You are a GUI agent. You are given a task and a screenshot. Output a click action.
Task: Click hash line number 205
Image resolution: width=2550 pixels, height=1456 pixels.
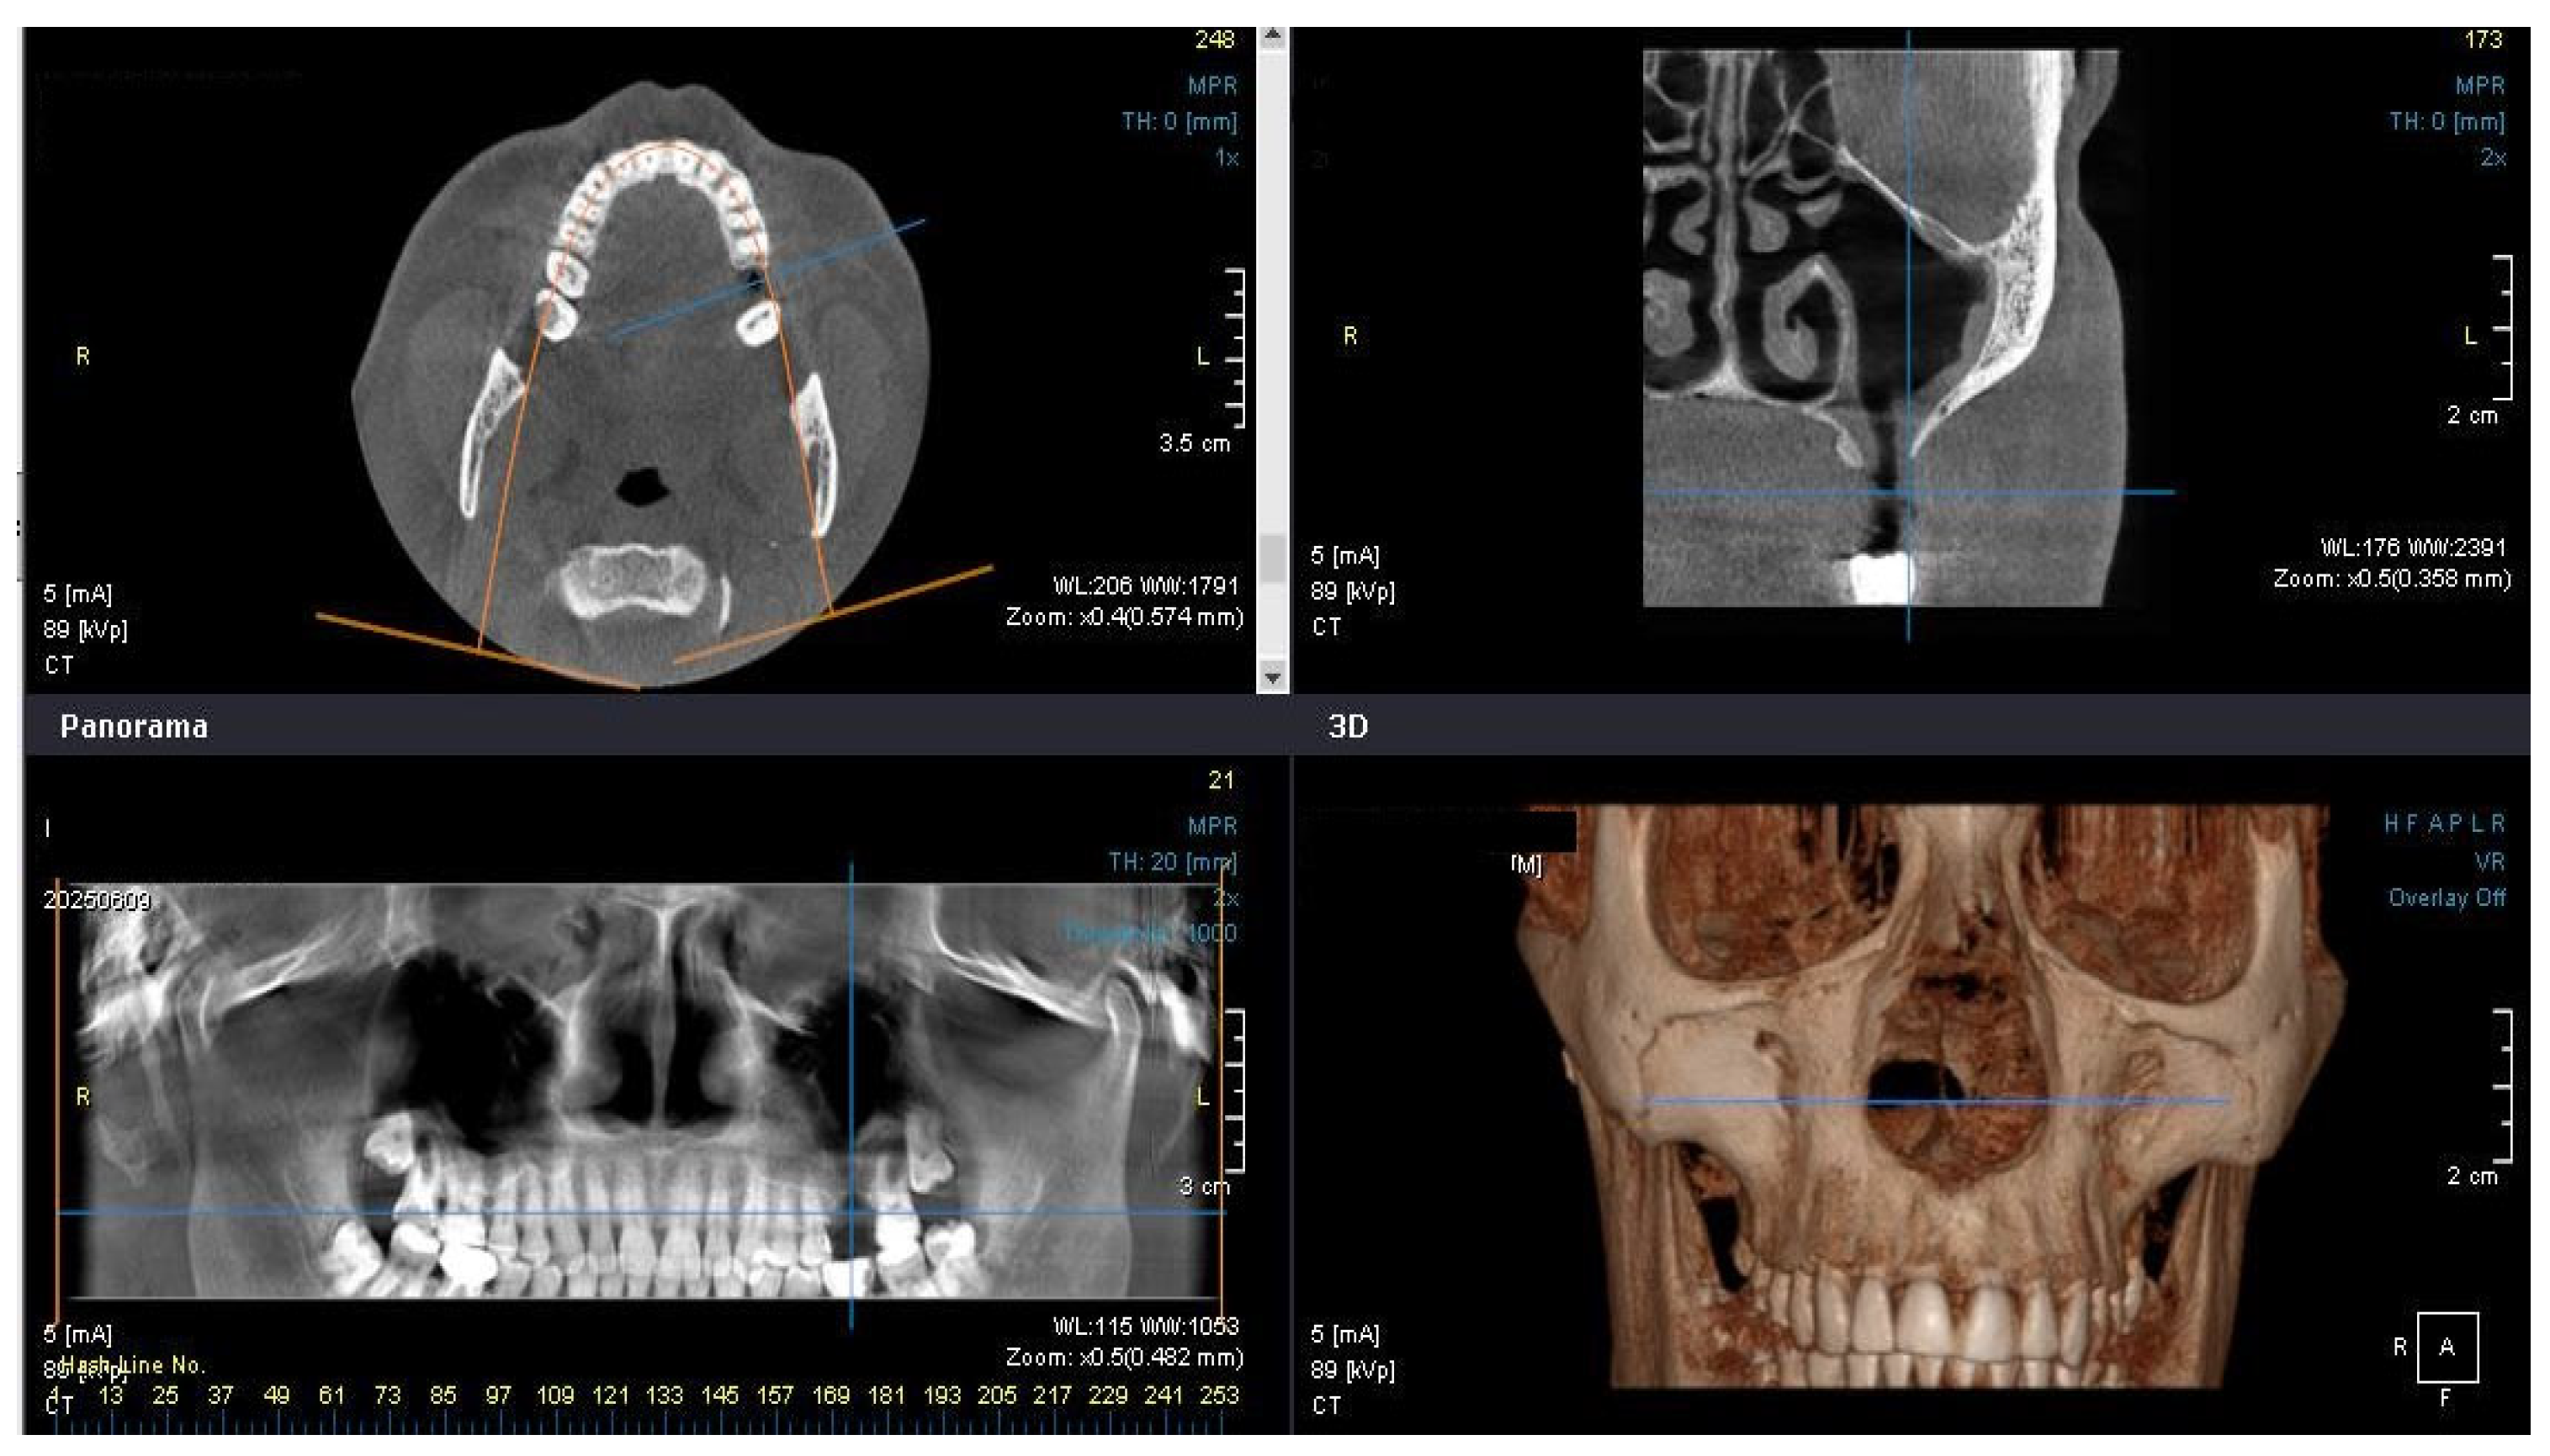coord(997,1395)
